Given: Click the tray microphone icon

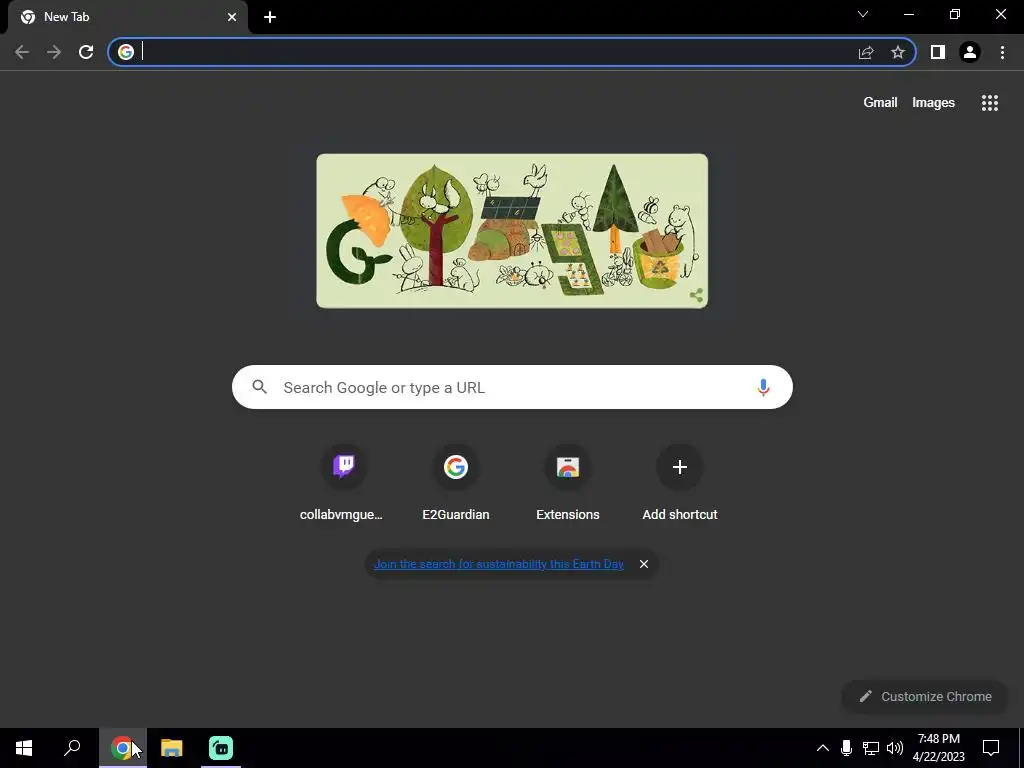Looking at the screenshot, I should (x=846, y=748).
